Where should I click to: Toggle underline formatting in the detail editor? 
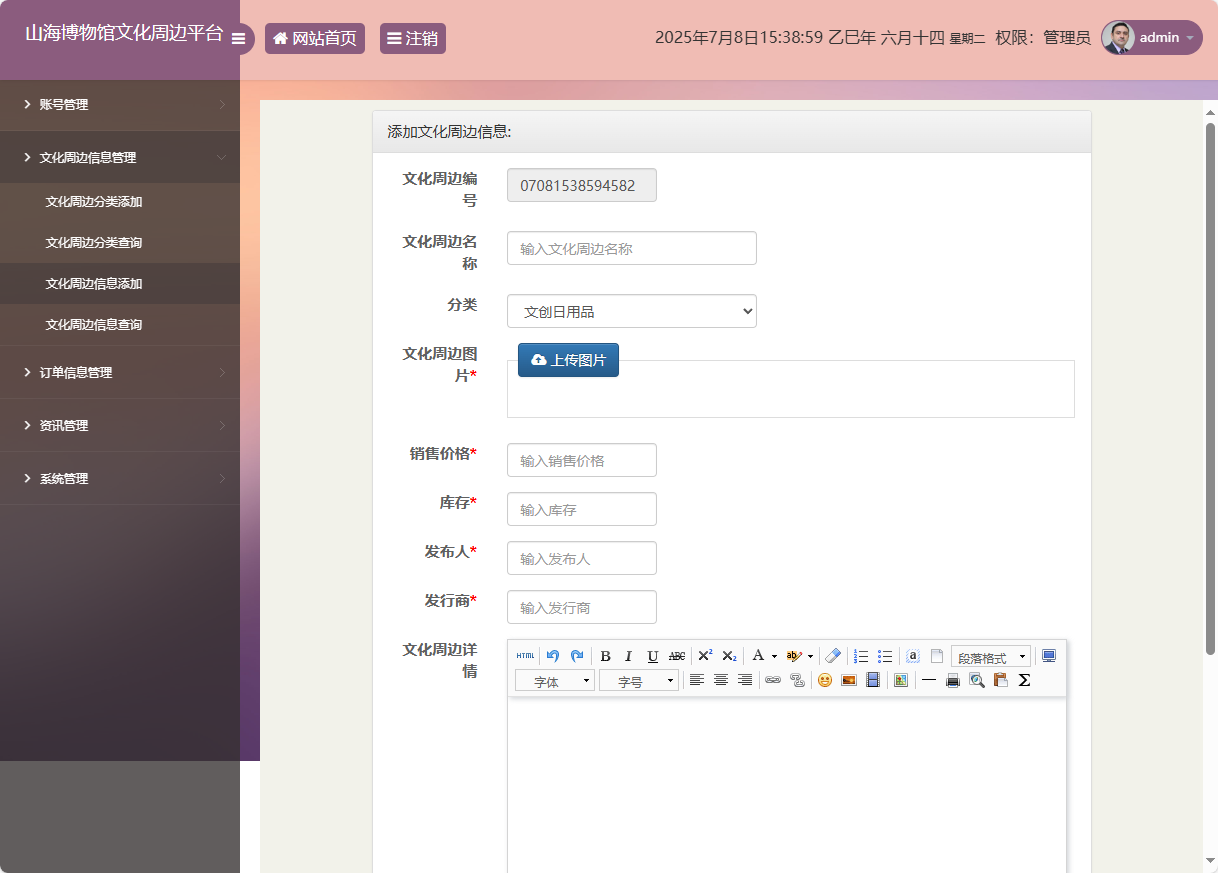[652, 656]
